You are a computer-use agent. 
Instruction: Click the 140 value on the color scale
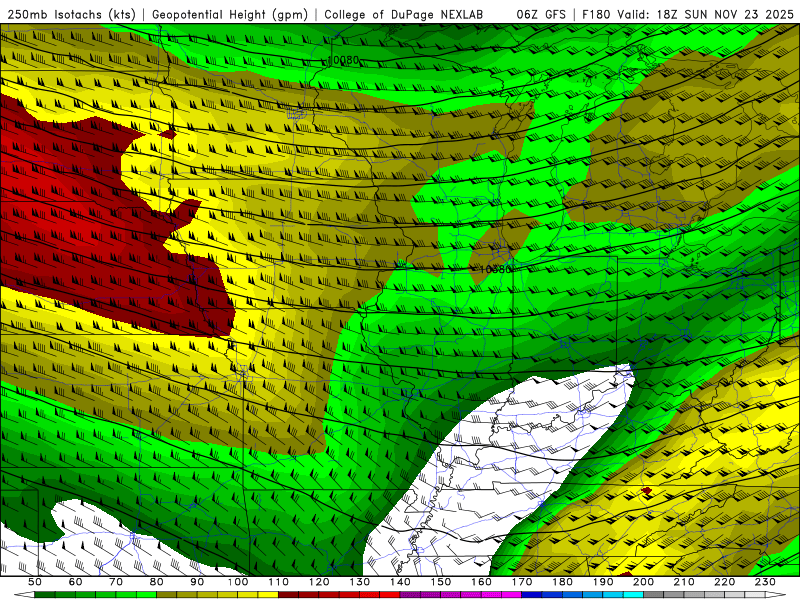pyautogui.click(x=401, y=582)
